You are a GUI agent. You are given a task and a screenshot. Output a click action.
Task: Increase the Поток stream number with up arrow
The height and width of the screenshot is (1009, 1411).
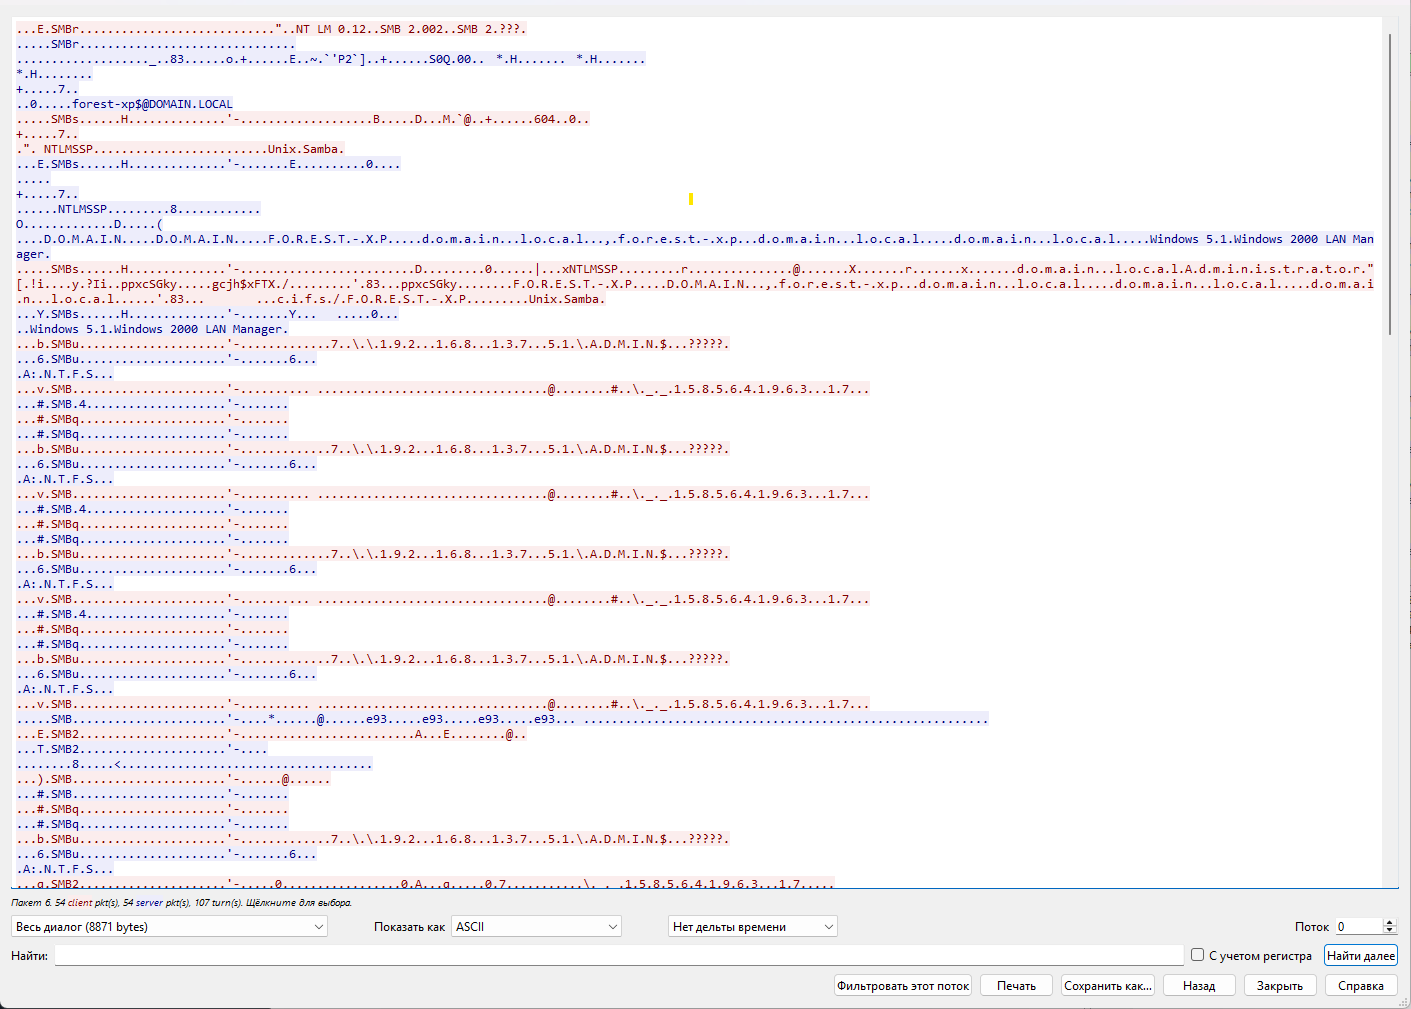click(x=1390, y=922)
